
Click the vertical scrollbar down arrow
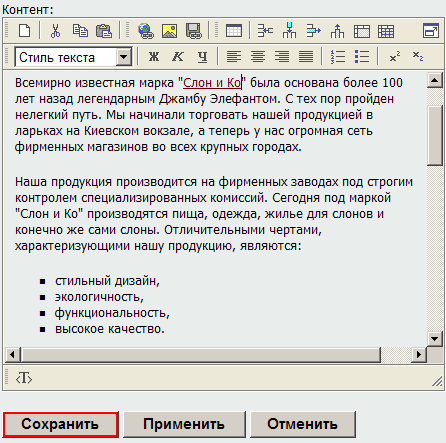click(434, 339)
